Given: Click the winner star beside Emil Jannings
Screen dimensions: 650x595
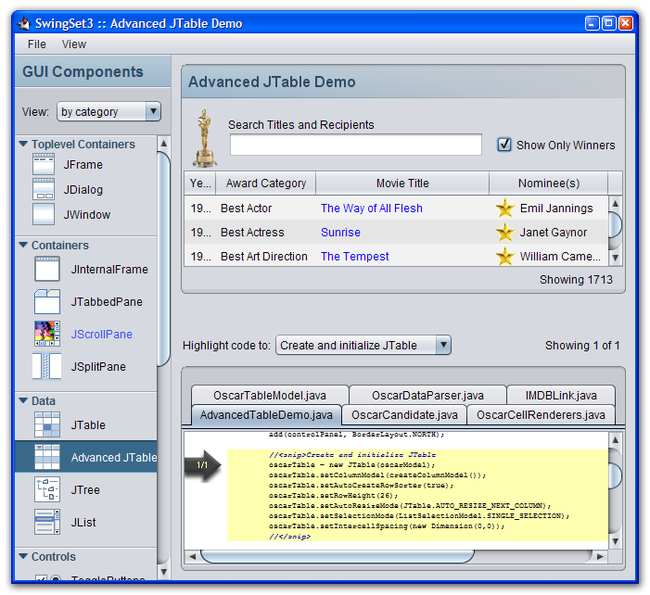Looking at the screenshot, I should coord(505,208).
